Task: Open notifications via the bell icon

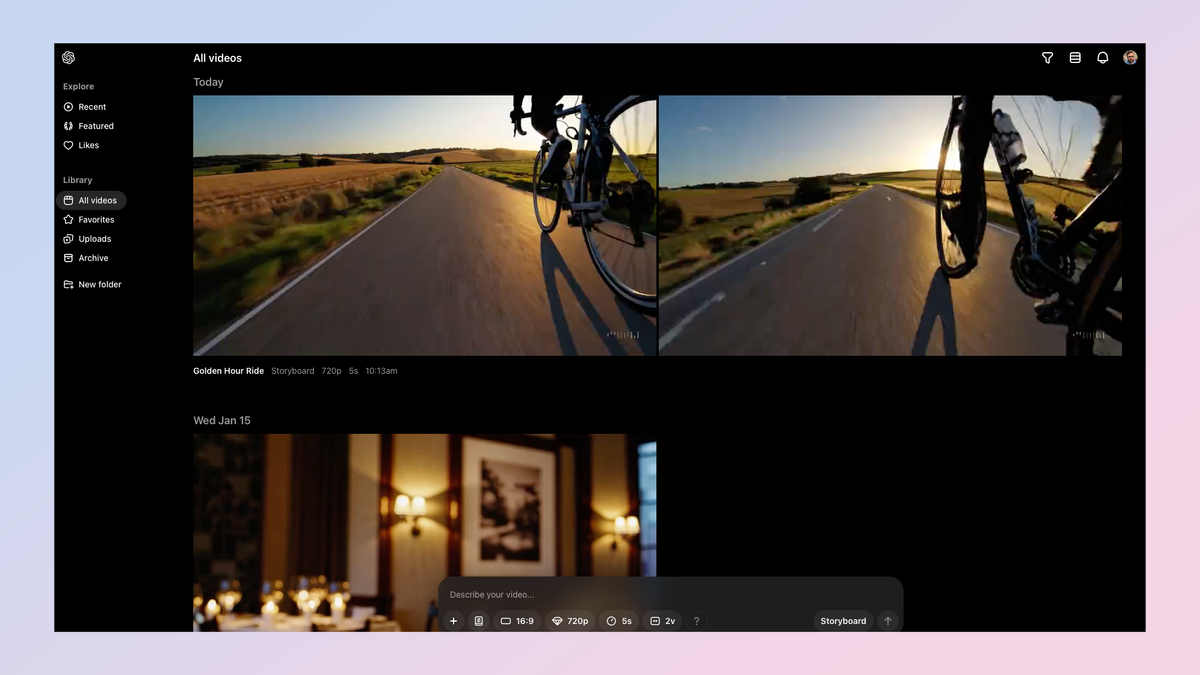Action: click(1102, 58)
